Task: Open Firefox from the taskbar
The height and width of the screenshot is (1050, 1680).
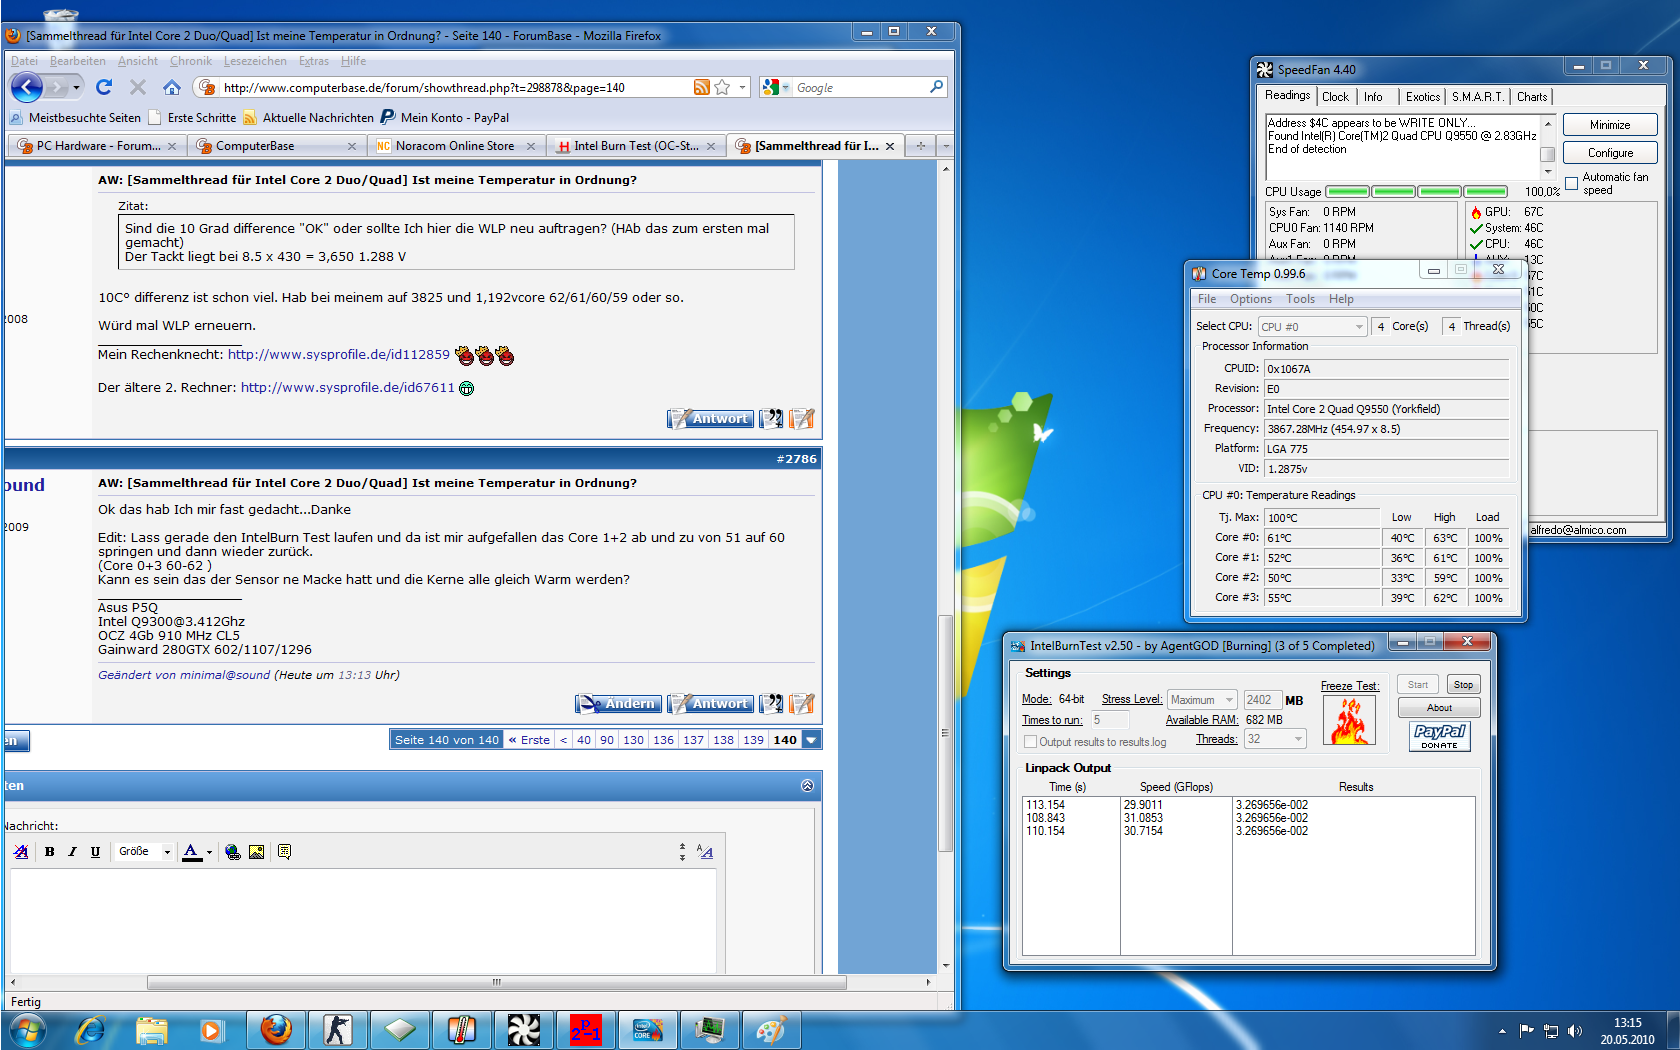Action: [x=276, y=1030]
